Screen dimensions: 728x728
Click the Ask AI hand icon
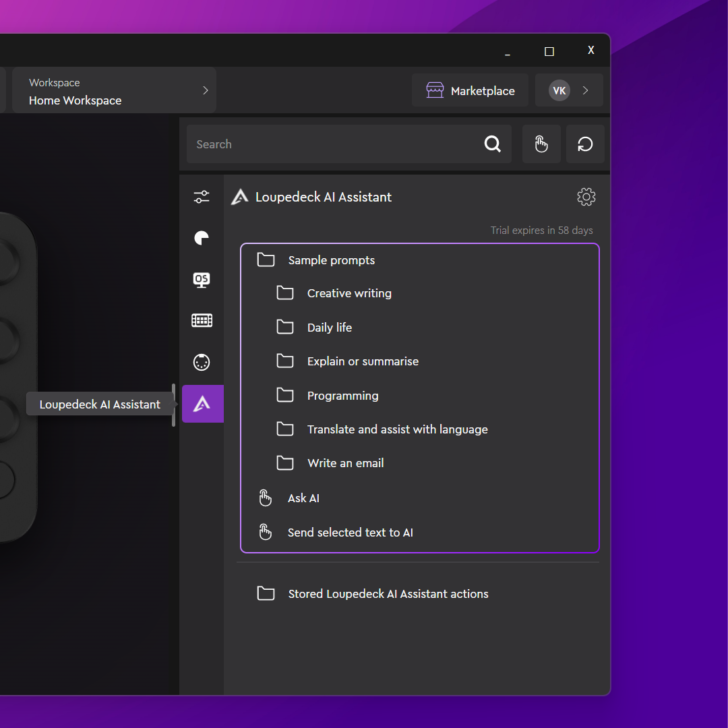(x=265, y=498)
